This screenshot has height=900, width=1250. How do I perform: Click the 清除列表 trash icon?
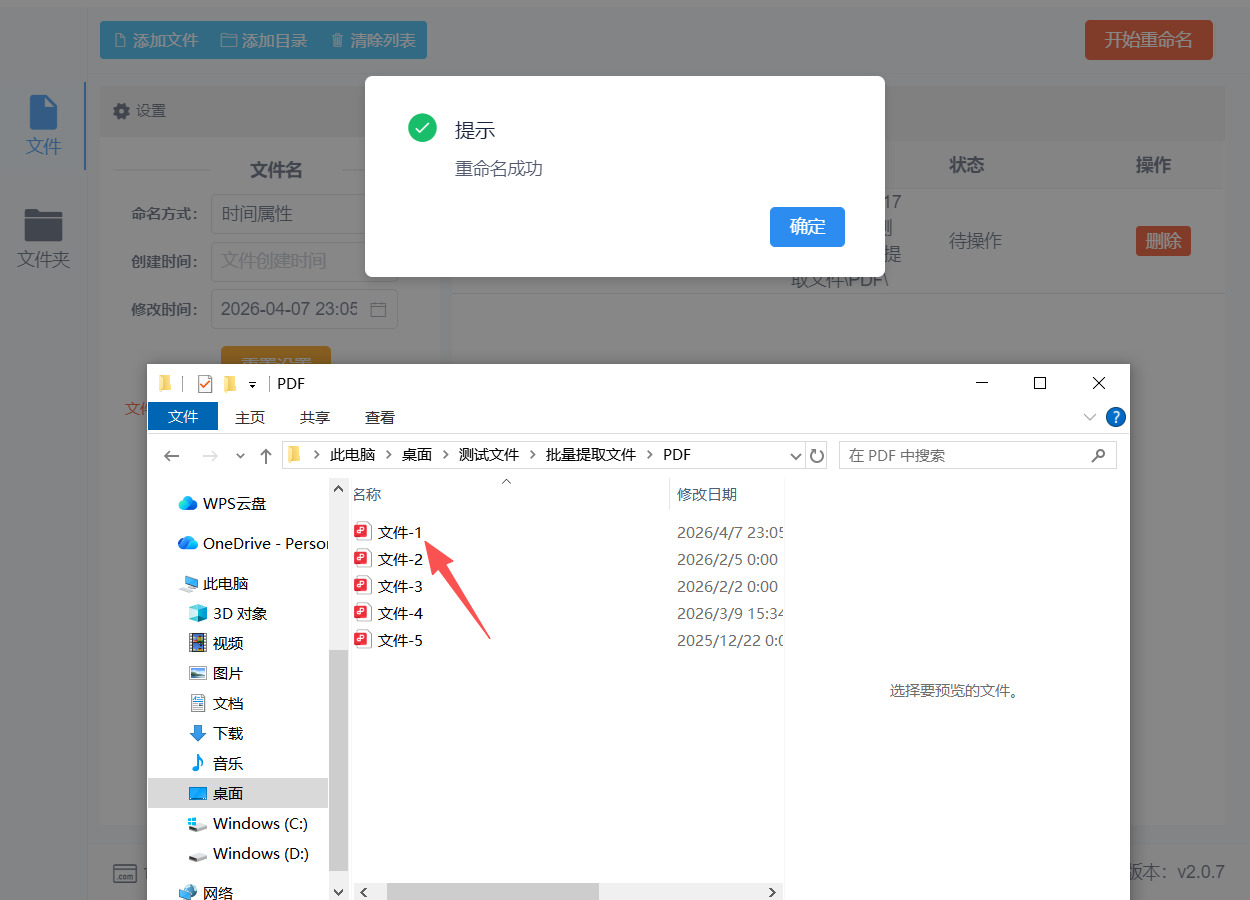336,40
